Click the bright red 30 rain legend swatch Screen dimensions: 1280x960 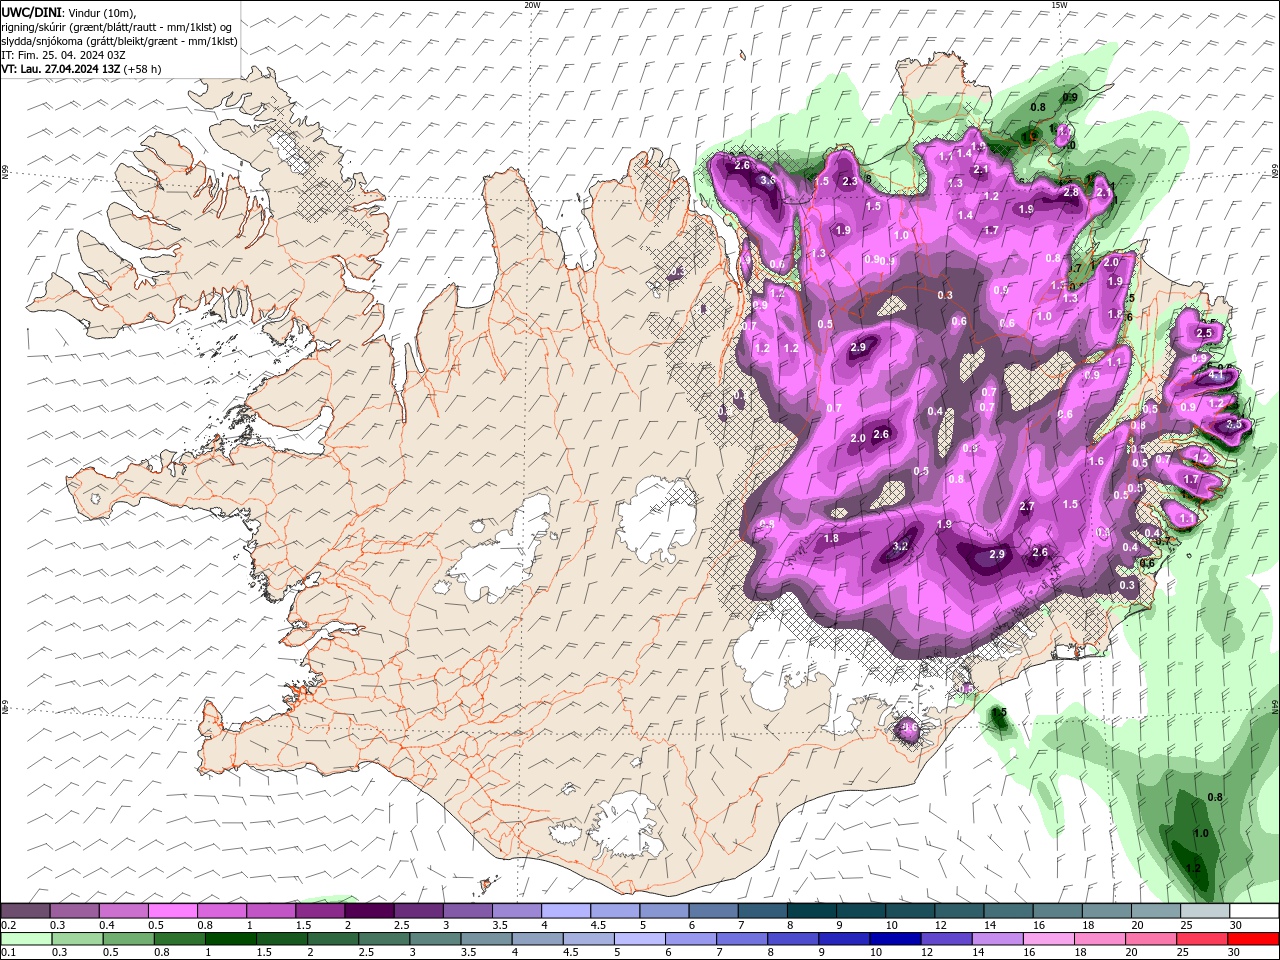click(x=1255, y=939)
